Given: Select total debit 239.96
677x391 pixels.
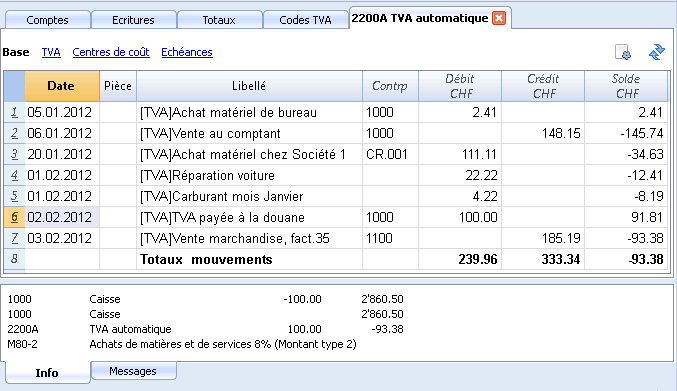Looking at the screenshot, I should (x=460, y=259).
